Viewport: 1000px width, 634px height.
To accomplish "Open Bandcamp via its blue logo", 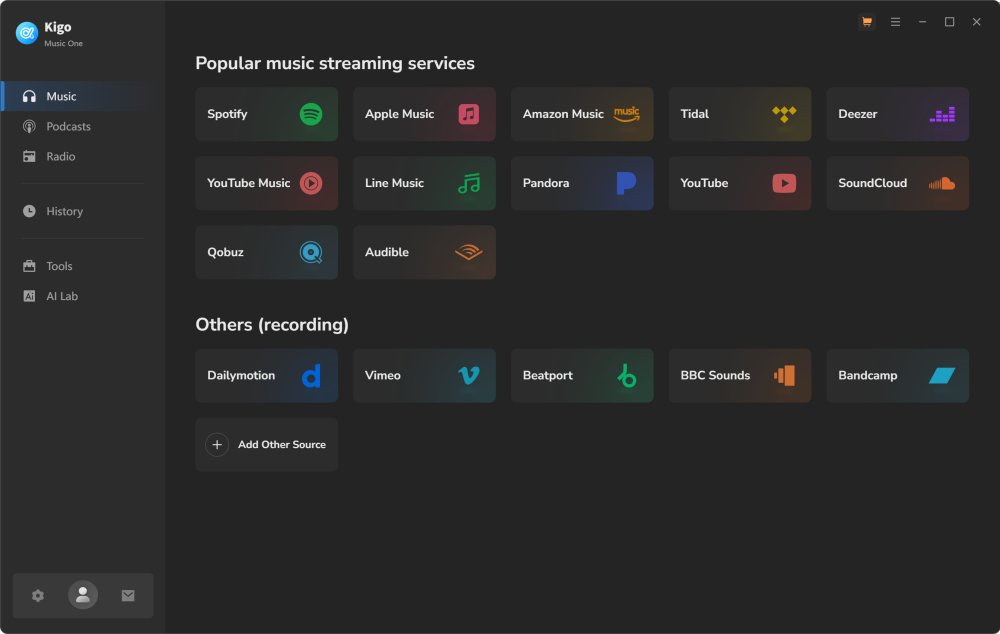I will [942, 376].
